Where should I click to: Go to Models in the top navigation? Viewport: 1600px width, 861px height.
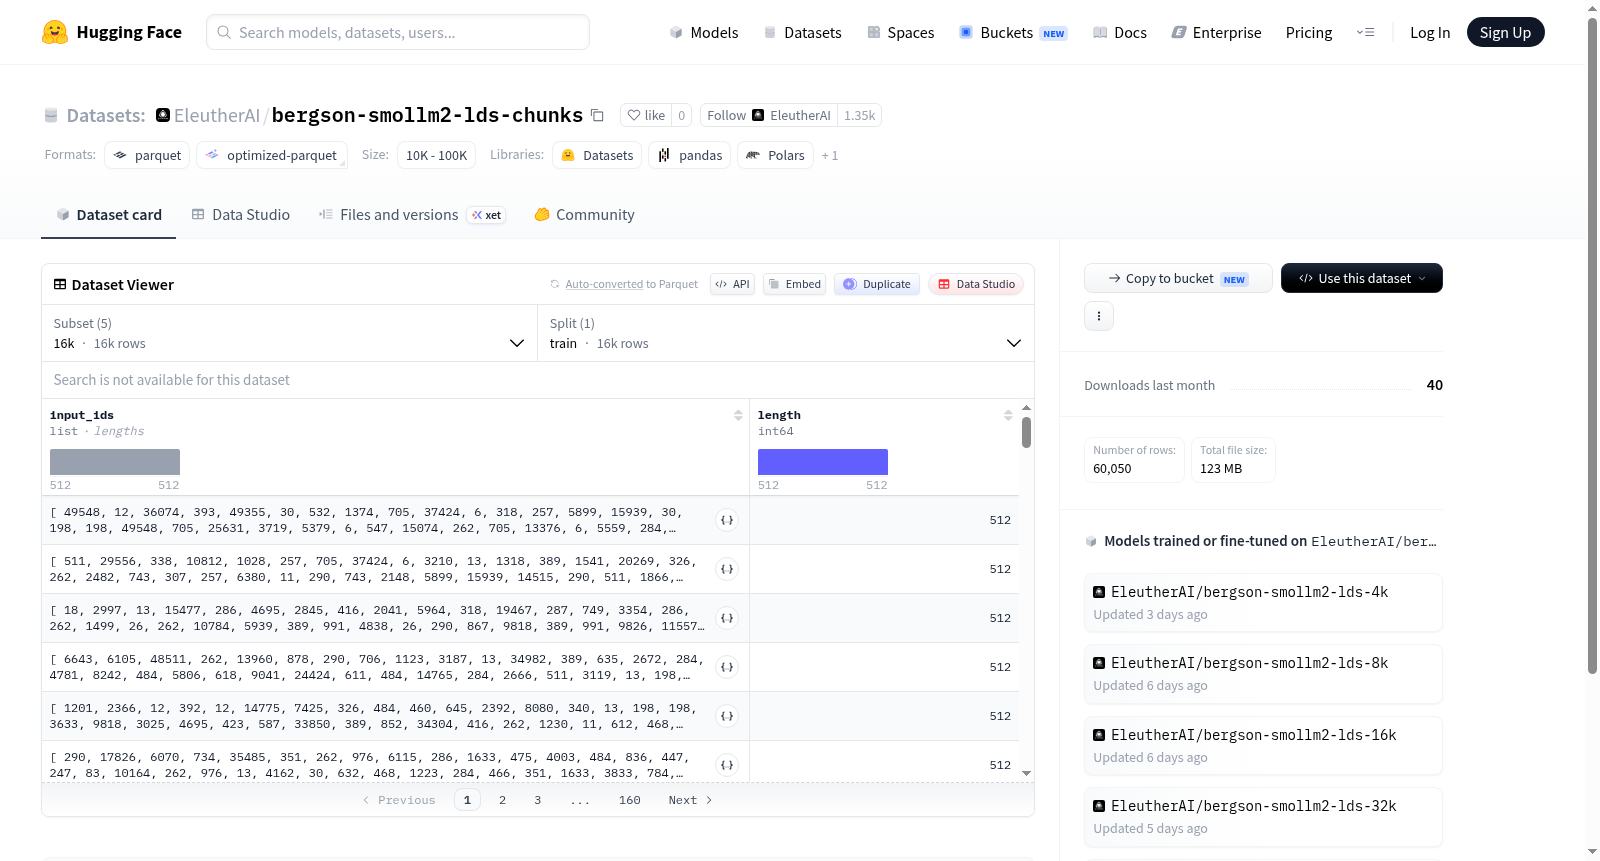[x=704, y=33]
